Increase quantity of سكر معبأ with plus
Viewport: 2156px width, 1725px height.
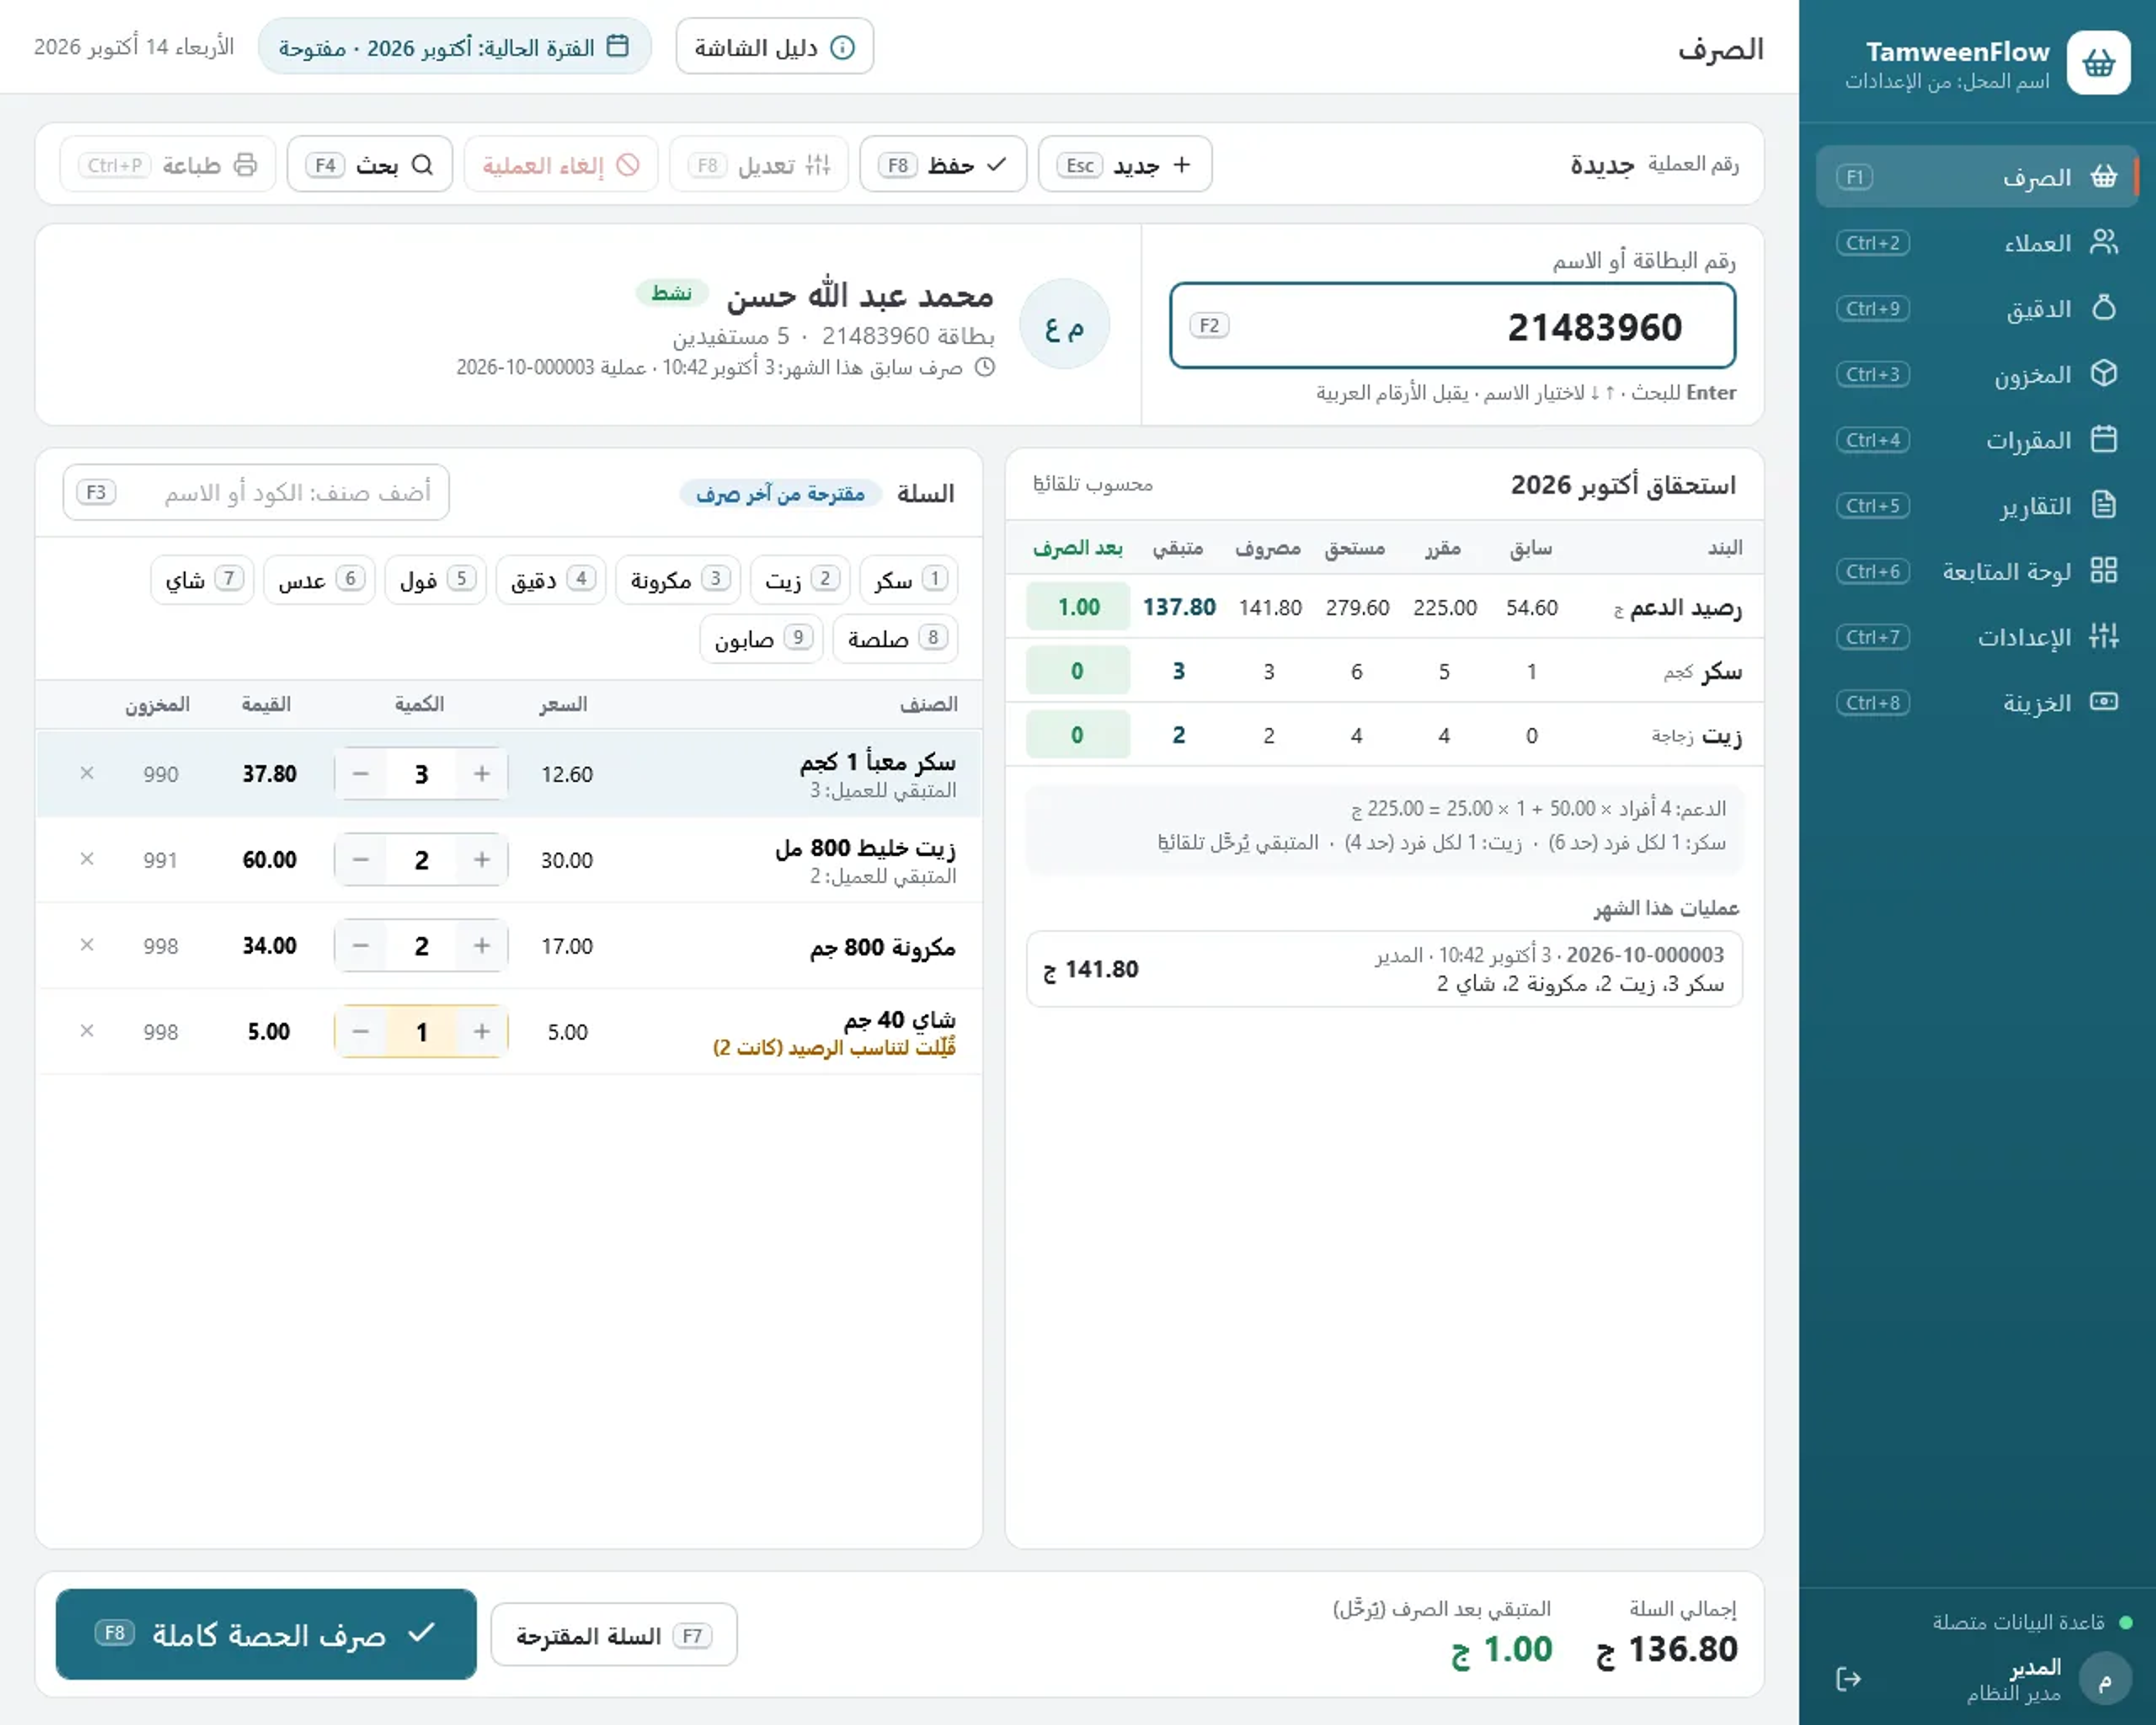click(481, 774)
